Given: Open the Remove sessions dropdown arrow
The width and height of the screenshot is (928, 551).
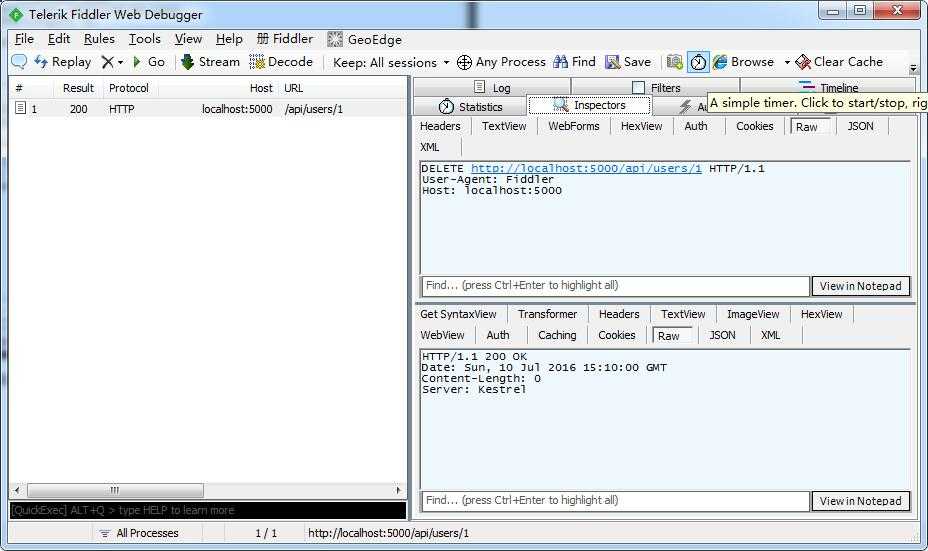Looking at the screenshot, I should (120, 62).
